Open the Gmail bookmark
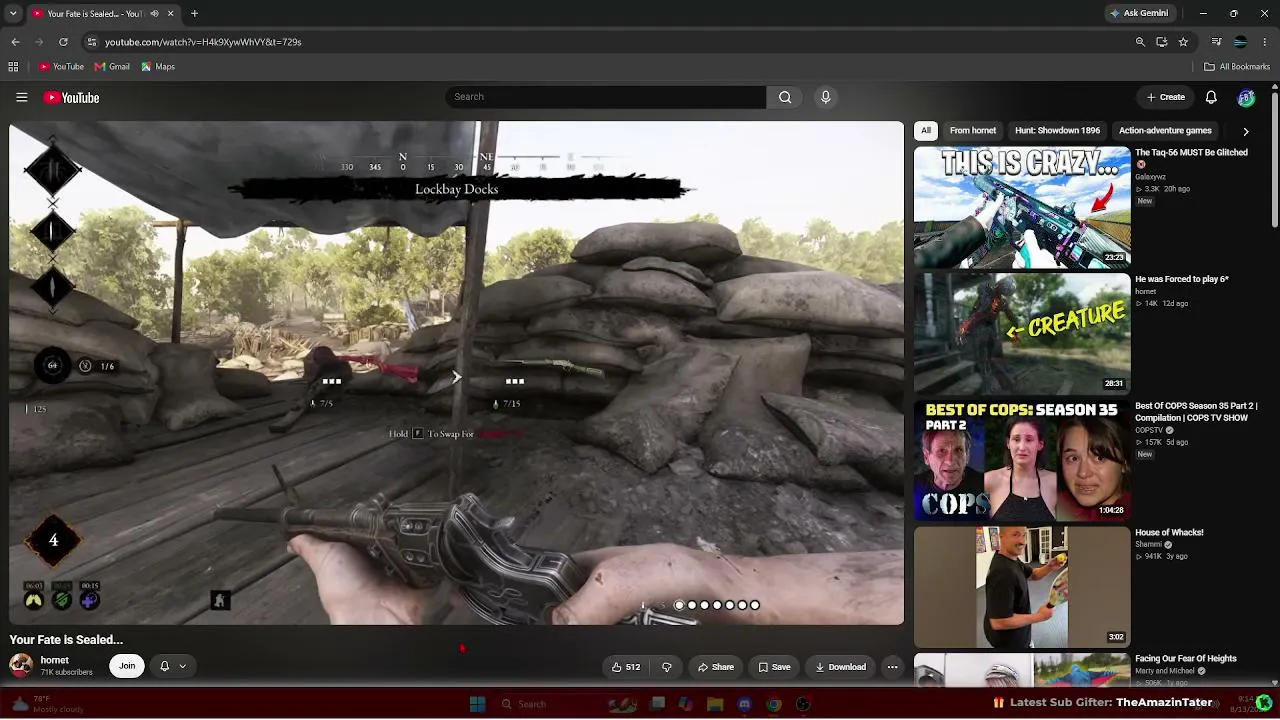Image resolution: width=1280 pixels, height=720 pixels. [x=112, y=67]
